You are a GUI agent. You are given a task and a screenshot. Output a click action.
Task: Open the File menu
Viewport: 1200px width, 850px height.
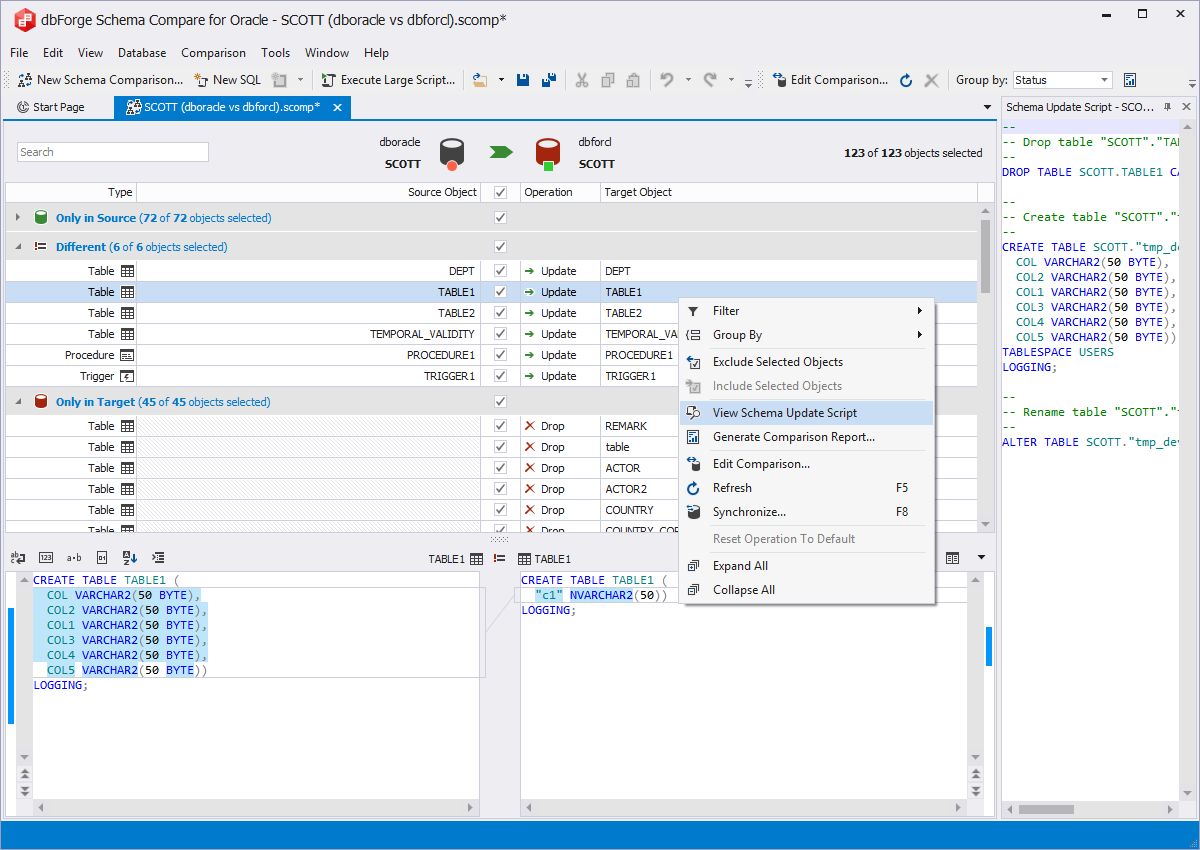point(19,53)
